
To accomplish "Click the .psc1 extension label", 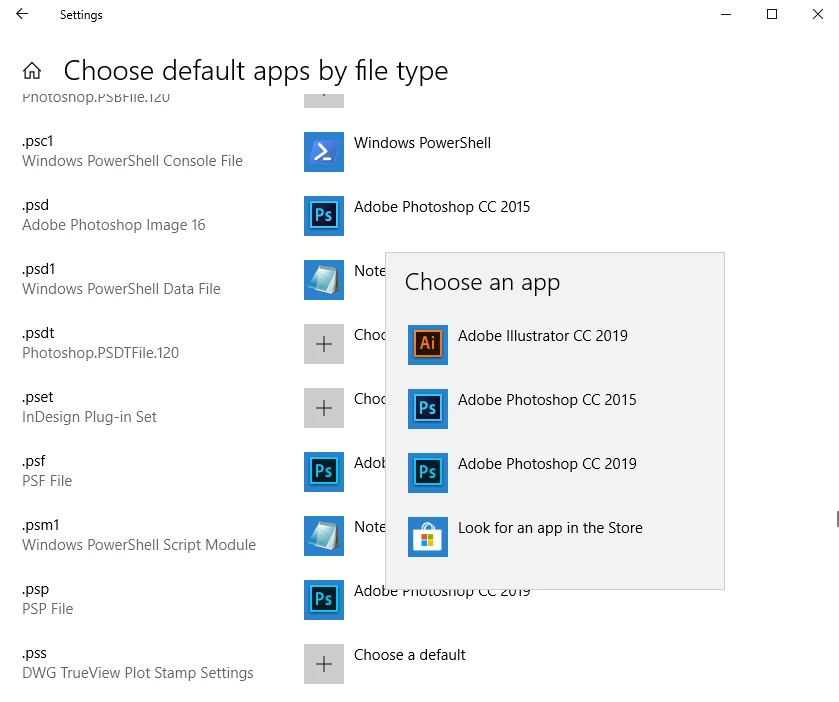I will pos(37,141).
